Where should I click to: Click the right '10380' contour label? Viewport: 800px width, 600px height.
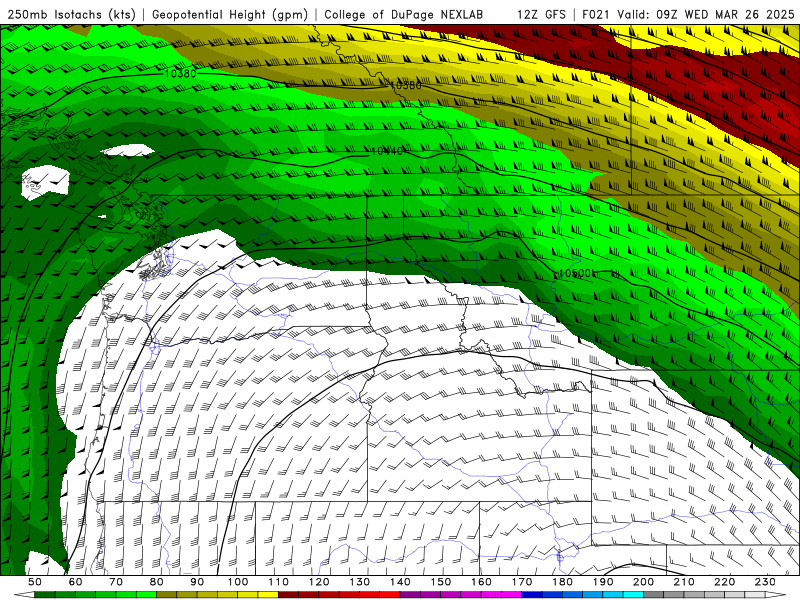(x=406, y=85)
